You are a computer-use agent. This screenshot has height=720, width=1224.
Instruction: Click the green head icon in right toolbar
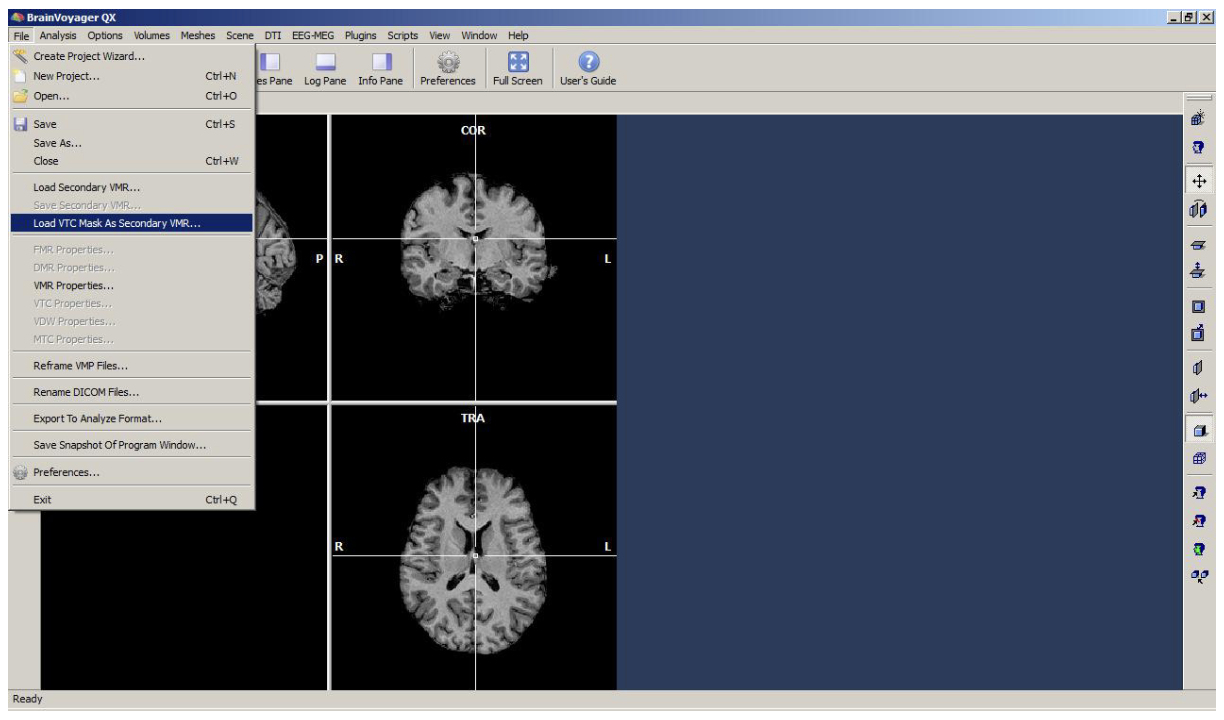1198,548
